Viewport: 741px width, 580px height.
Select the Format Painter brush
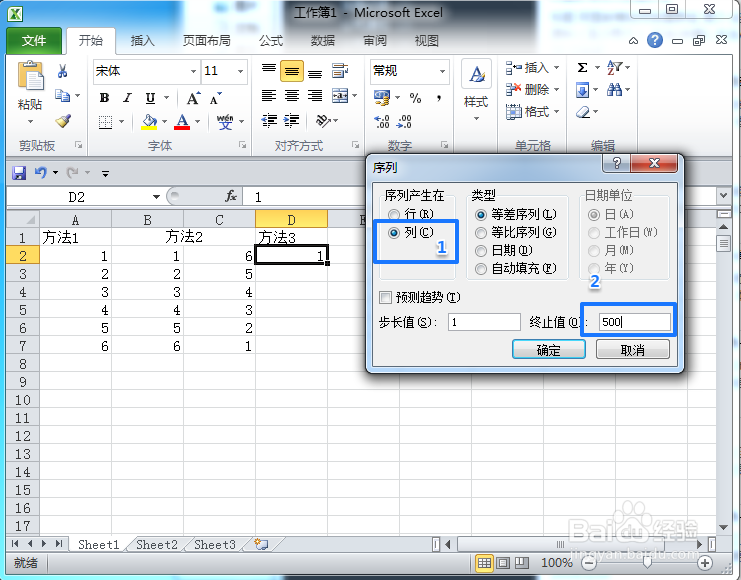click(x=63, y=121)
